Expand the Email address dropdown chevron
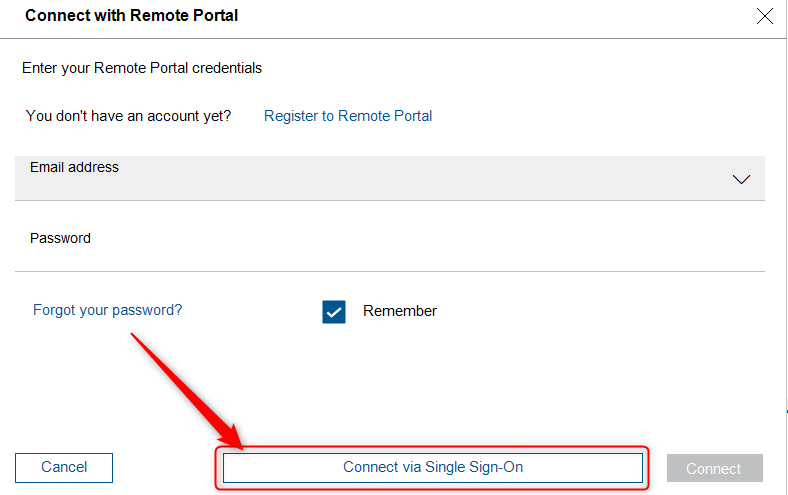This screenshot has height=495, width=788. pos(741,180)
